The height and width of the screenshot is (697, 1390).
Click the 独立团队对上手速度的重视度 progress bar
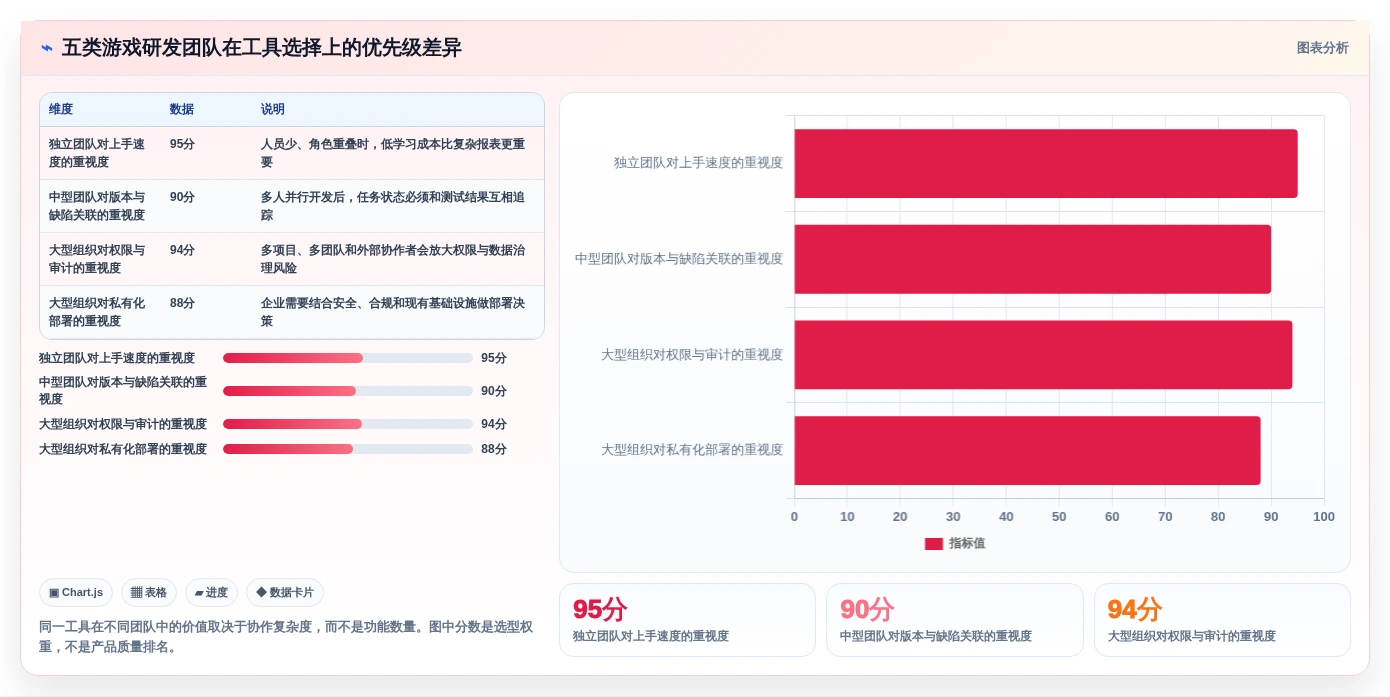coord(348,358)
